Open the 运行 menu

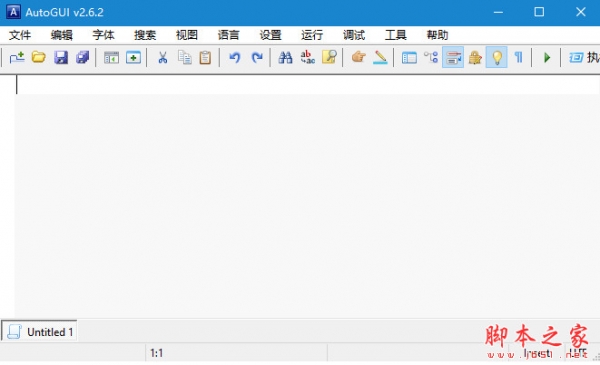point(312,35)
